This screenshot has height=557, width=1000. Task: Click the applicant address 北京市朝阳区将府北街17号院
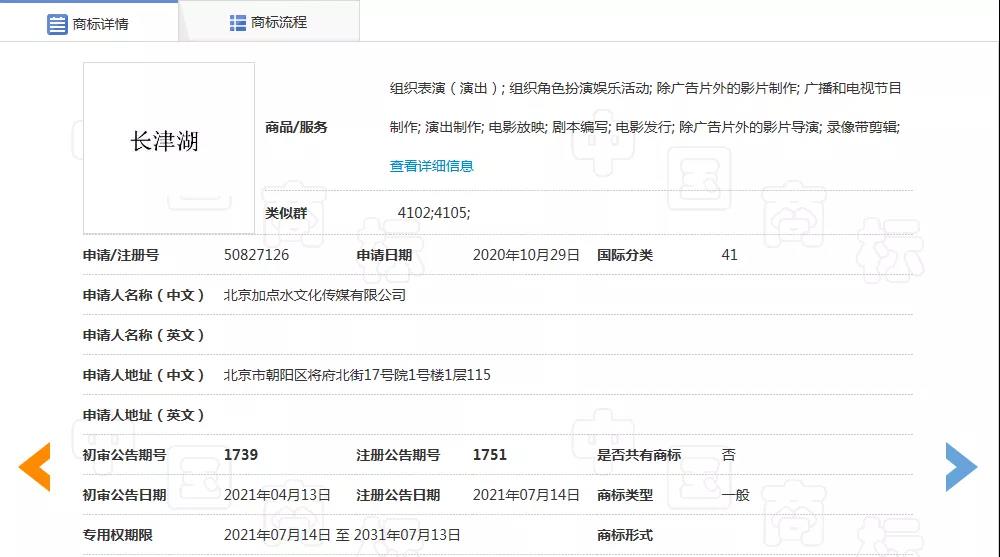click(357, 375)
